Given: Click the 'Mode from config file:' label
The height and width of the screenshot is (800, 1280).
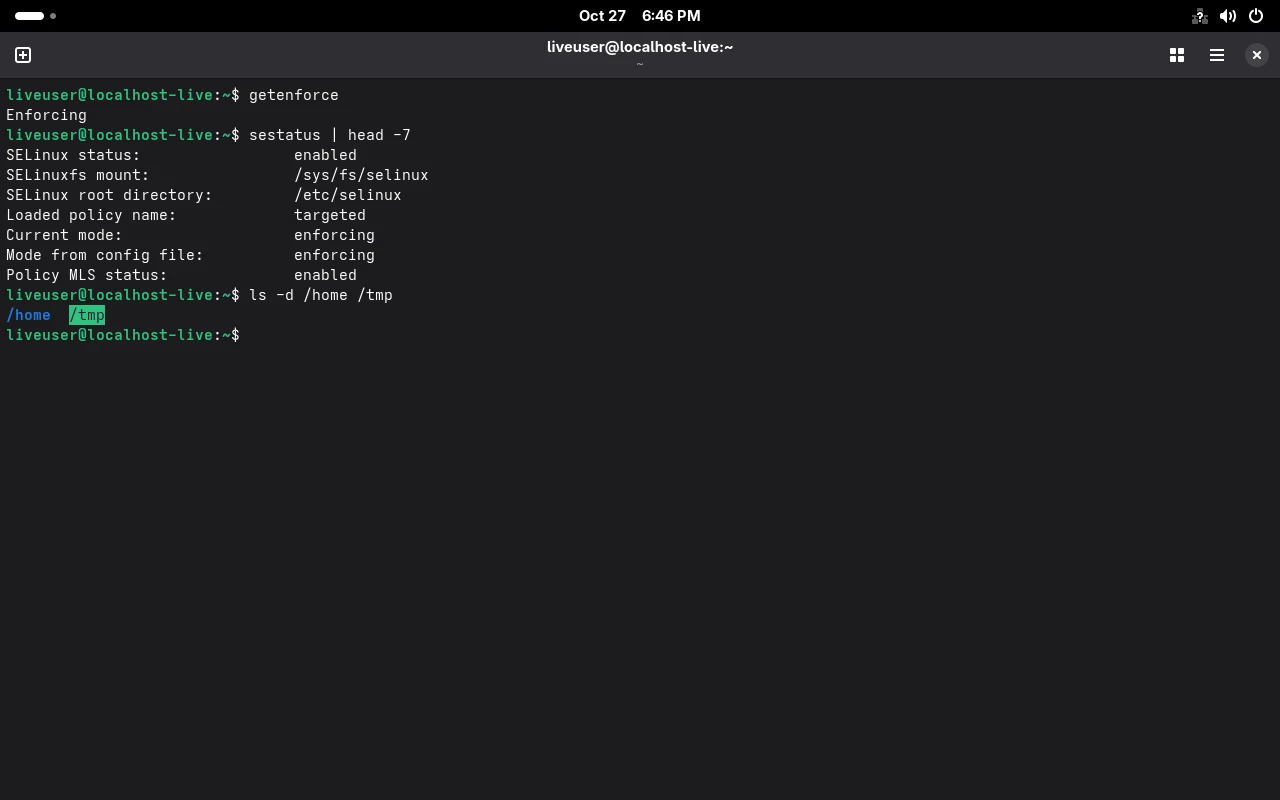Looking at the screenshot, I should tap(105, 255).
